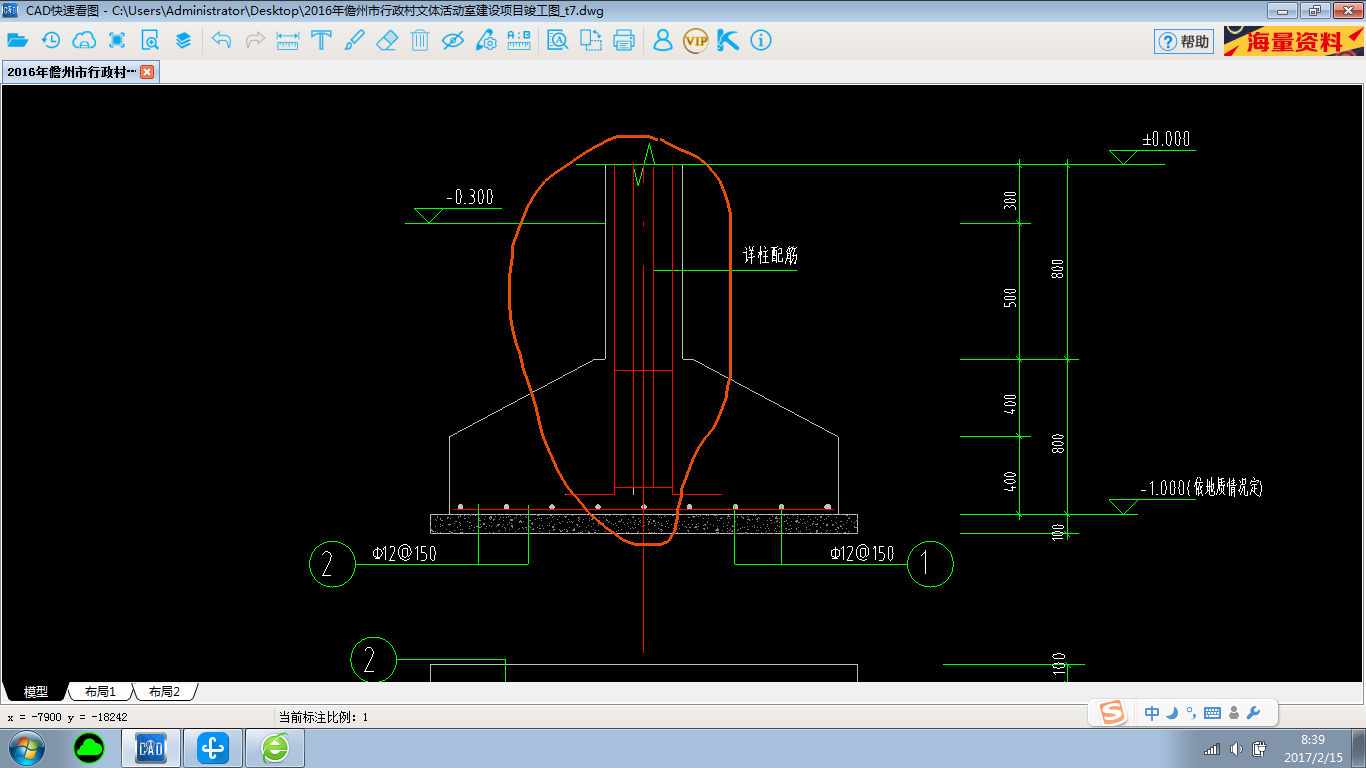Click the volume speaker tray icon
The image size is (1366, 768).
click(x=1237, y=748)
